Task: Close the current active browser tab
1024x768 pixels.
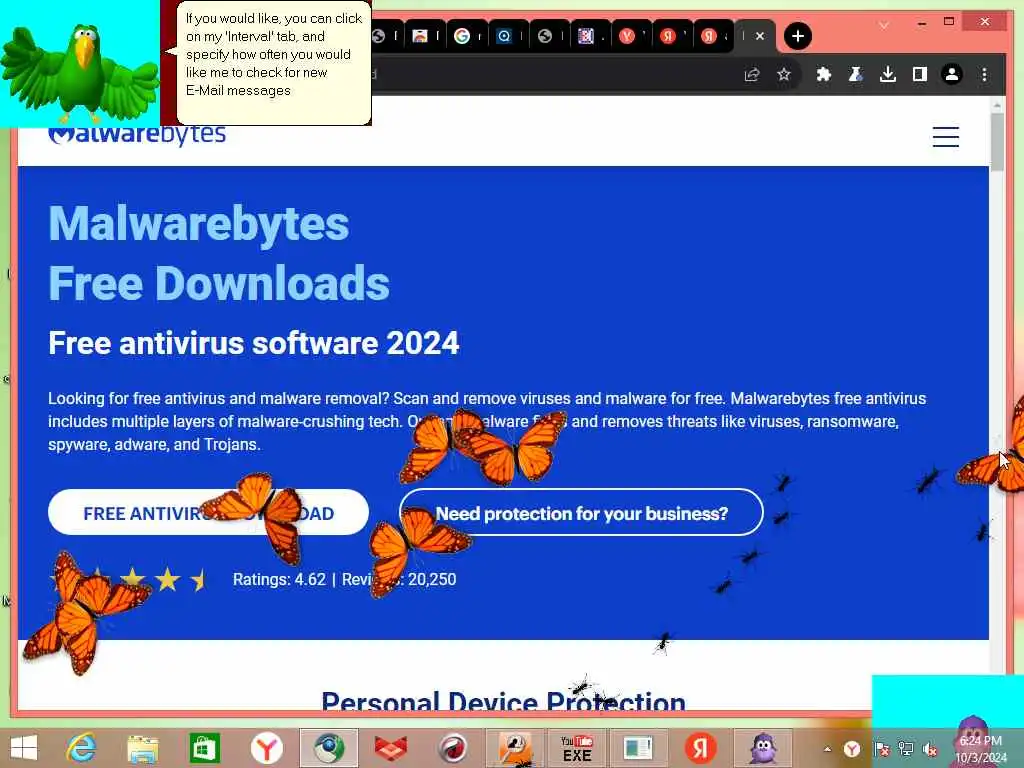Action: click(x=760, y=36)
